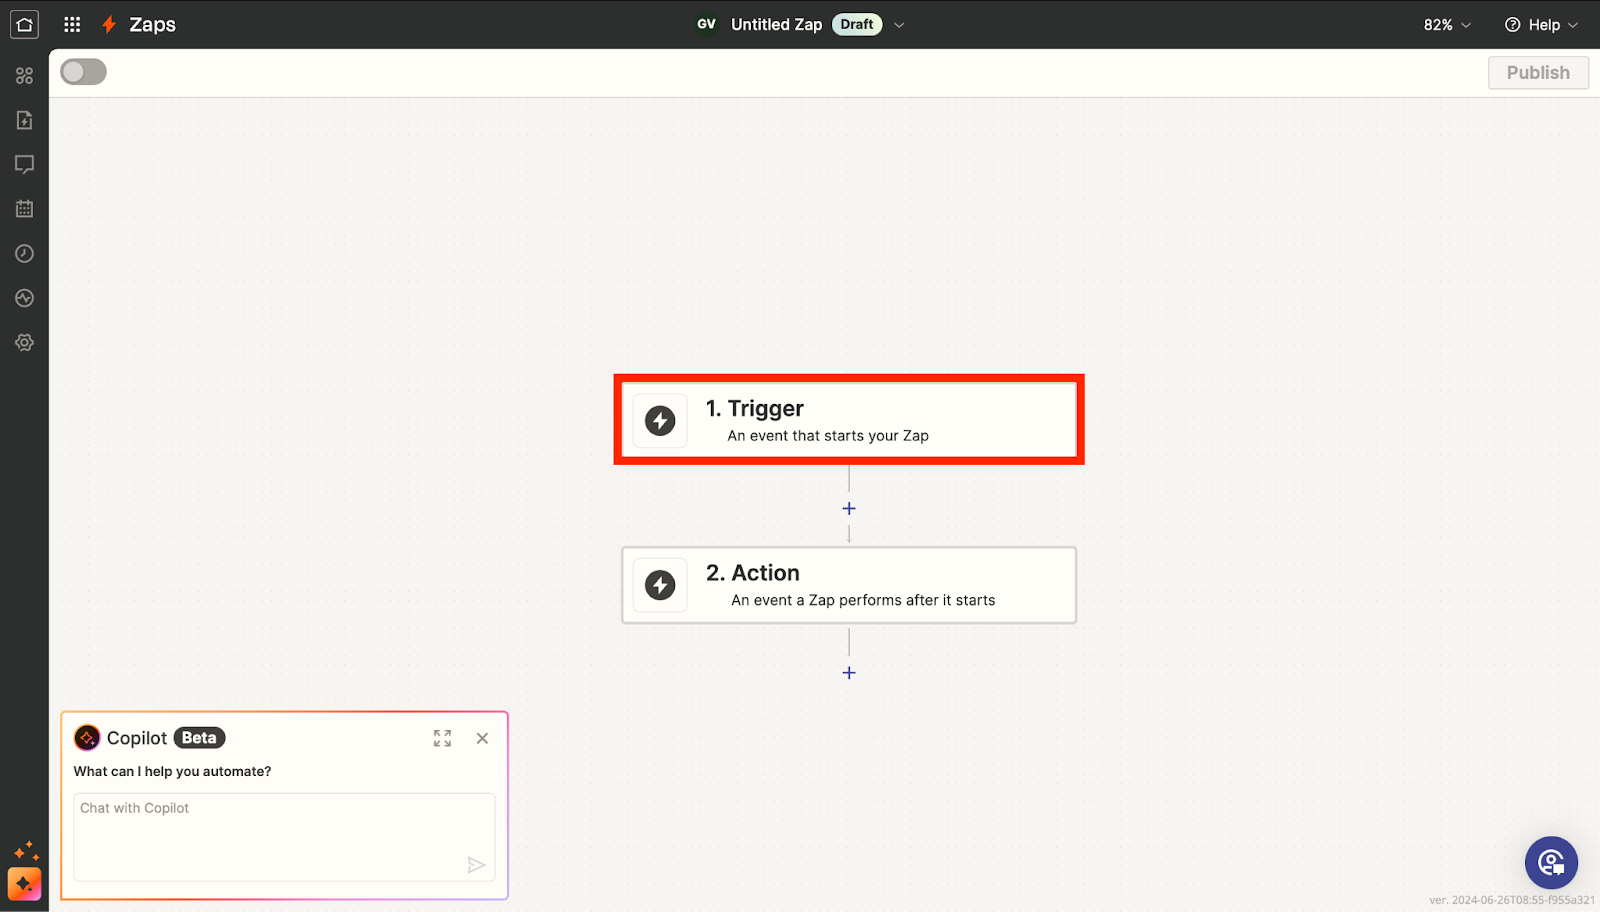Open the apps grid menu icon
Viewport: 1600px width, 912px height.
(x=72, y=24)
